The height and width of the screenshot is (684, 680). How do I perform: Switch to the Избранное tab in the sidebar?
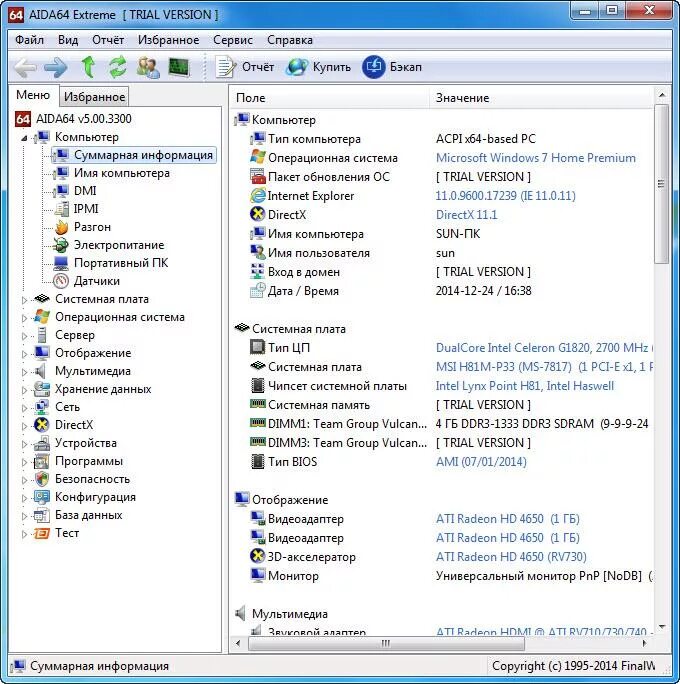(x=94, y=96)
